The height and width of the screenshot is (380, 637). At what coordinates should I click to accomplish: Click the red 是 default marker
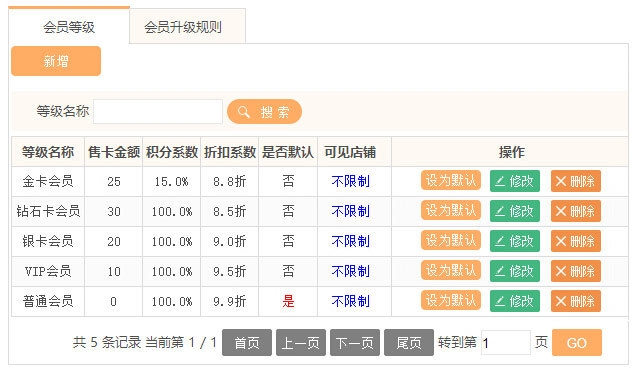coord(288,302)
